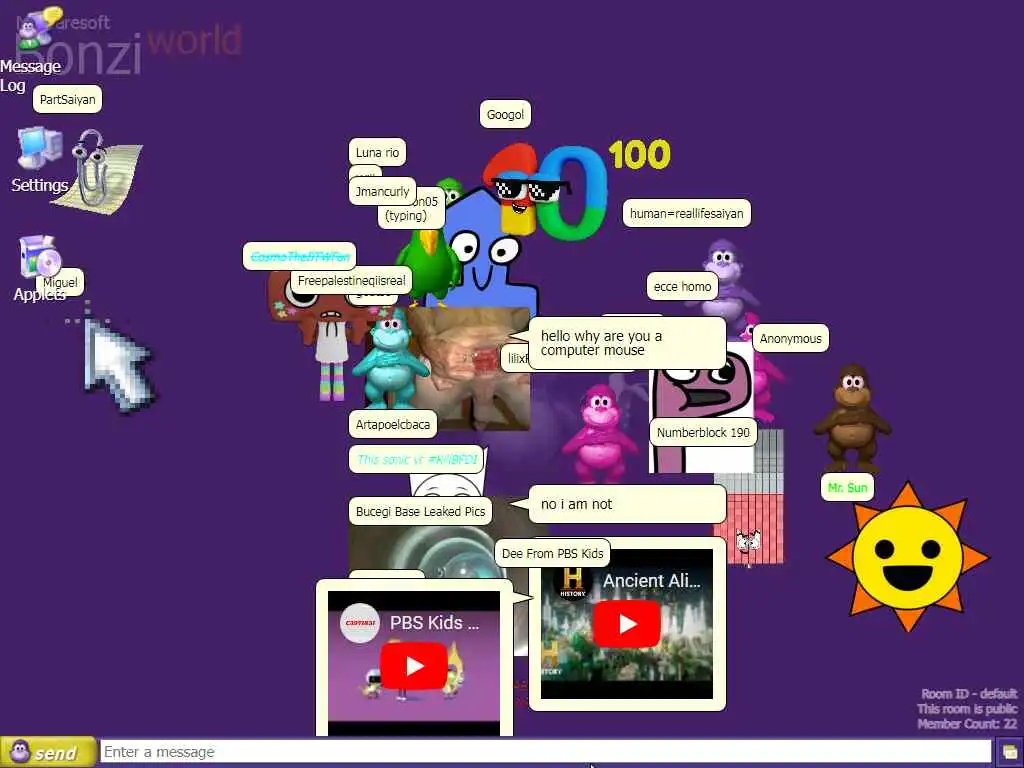Click the Bucegi Base Leaked Pics tag
The height and width of the screenshot is (768, 1024).
421,511
